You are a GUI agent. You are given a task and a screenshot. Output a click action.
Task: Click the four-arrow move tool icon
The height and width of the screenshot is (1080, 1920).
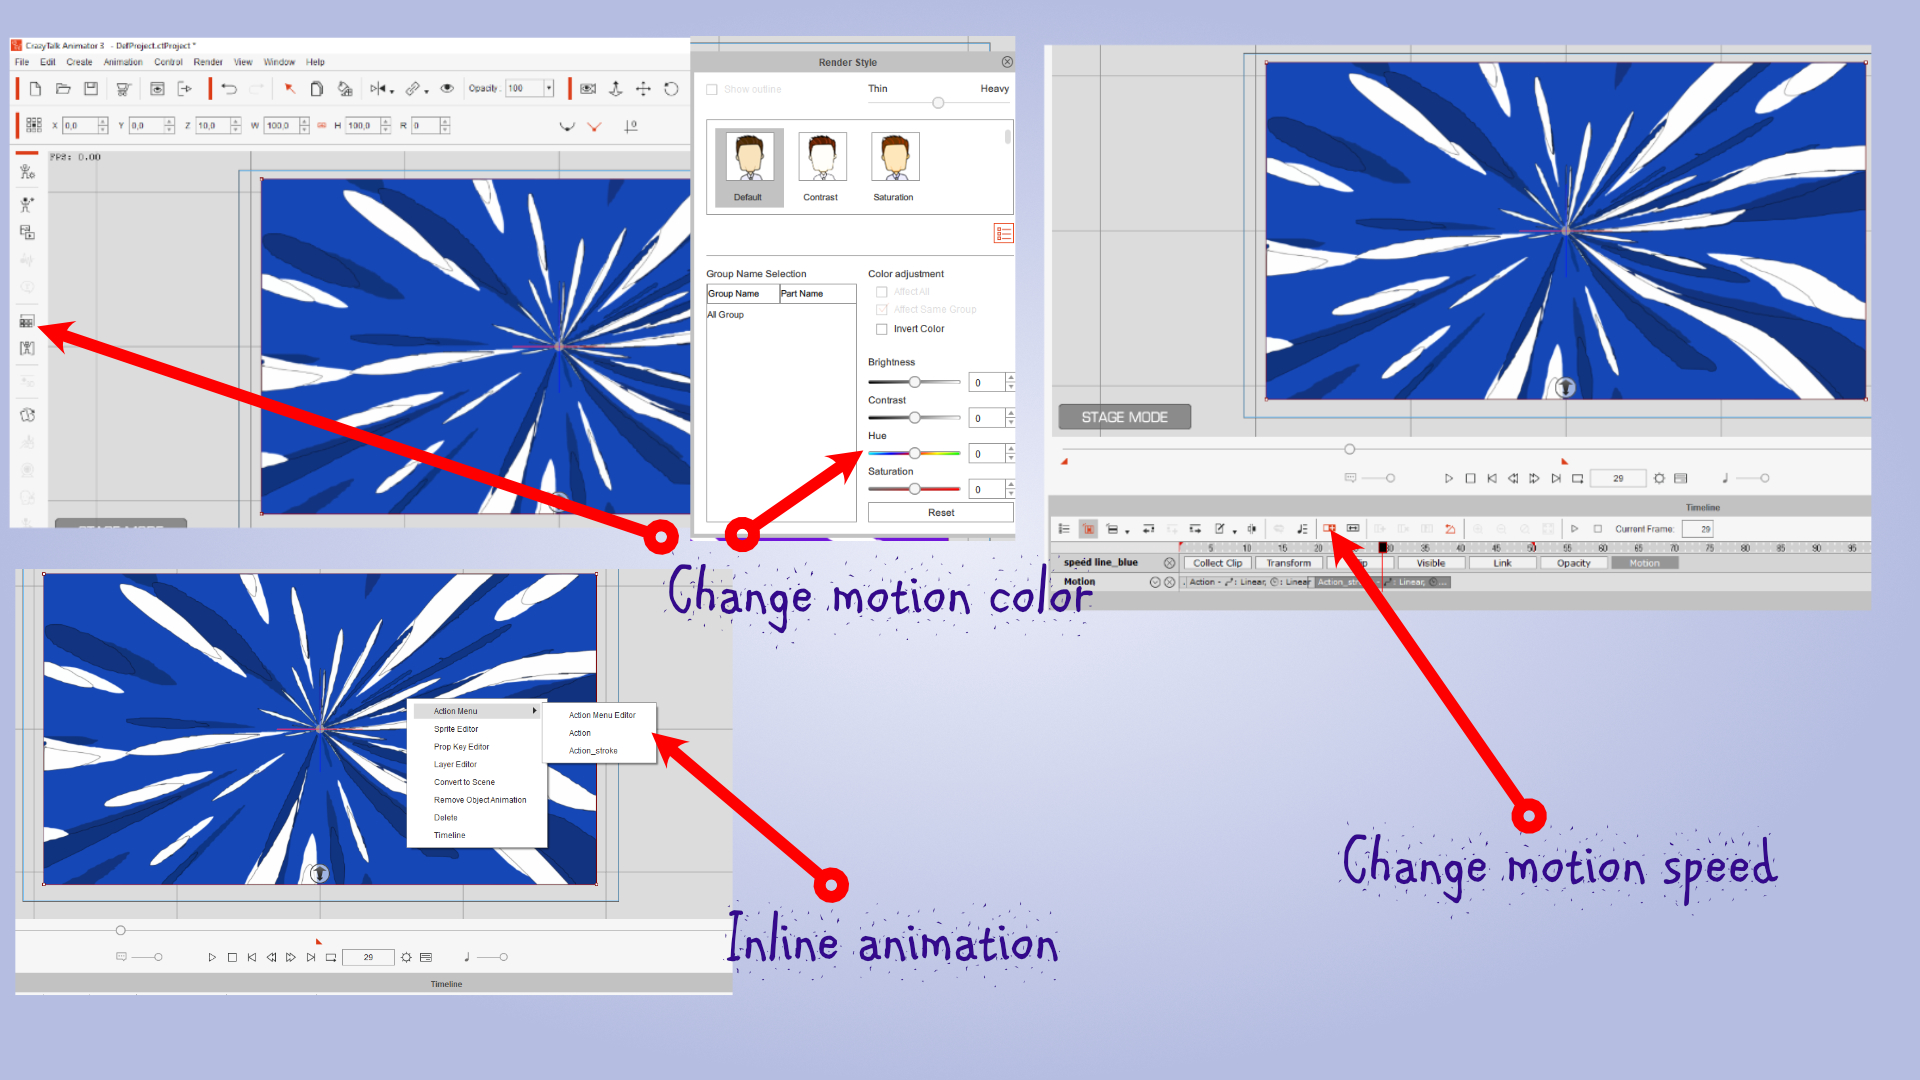(643, 89)
